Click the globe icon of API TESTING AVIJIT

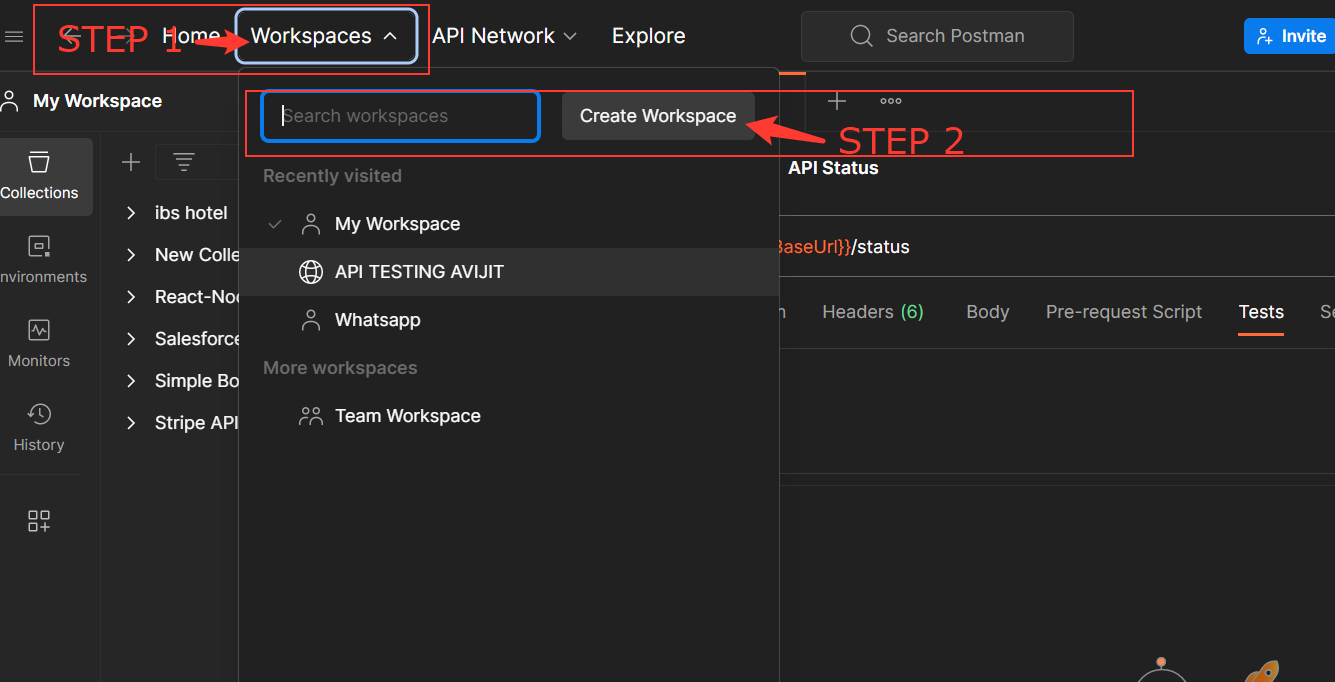click(311, 272)
